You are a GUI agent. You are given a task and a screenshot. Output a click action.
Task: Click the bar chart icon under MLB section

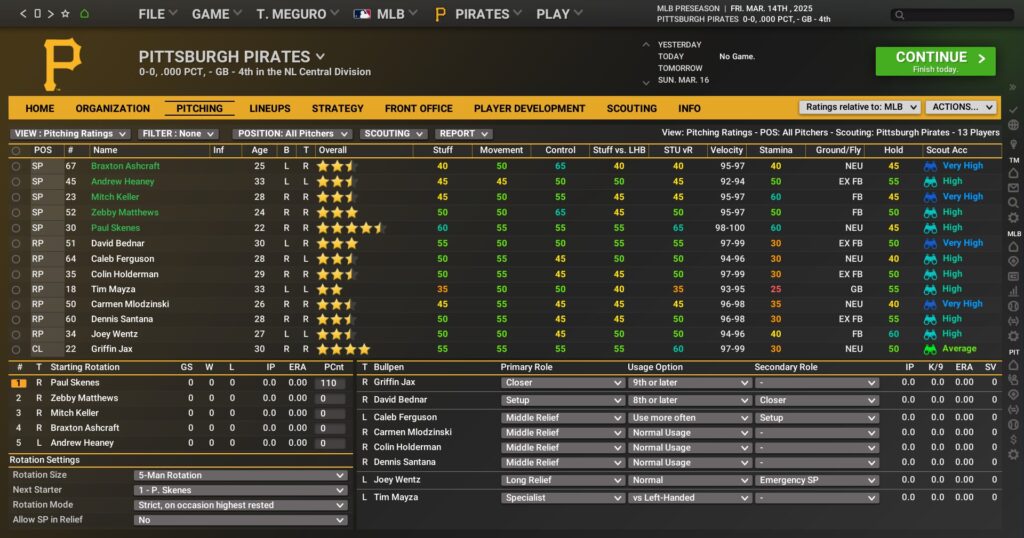1013,291
